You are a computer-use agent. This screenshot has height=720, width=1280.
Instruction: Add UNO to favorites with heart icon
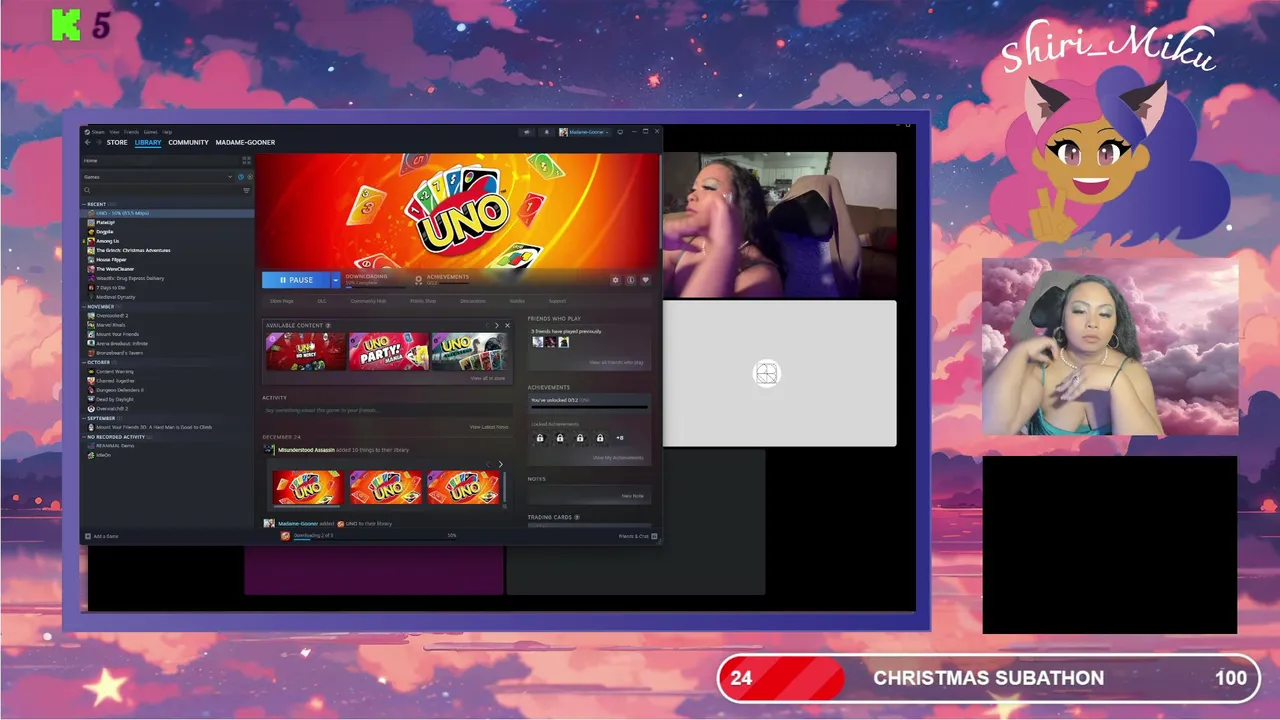click(645, 280)
